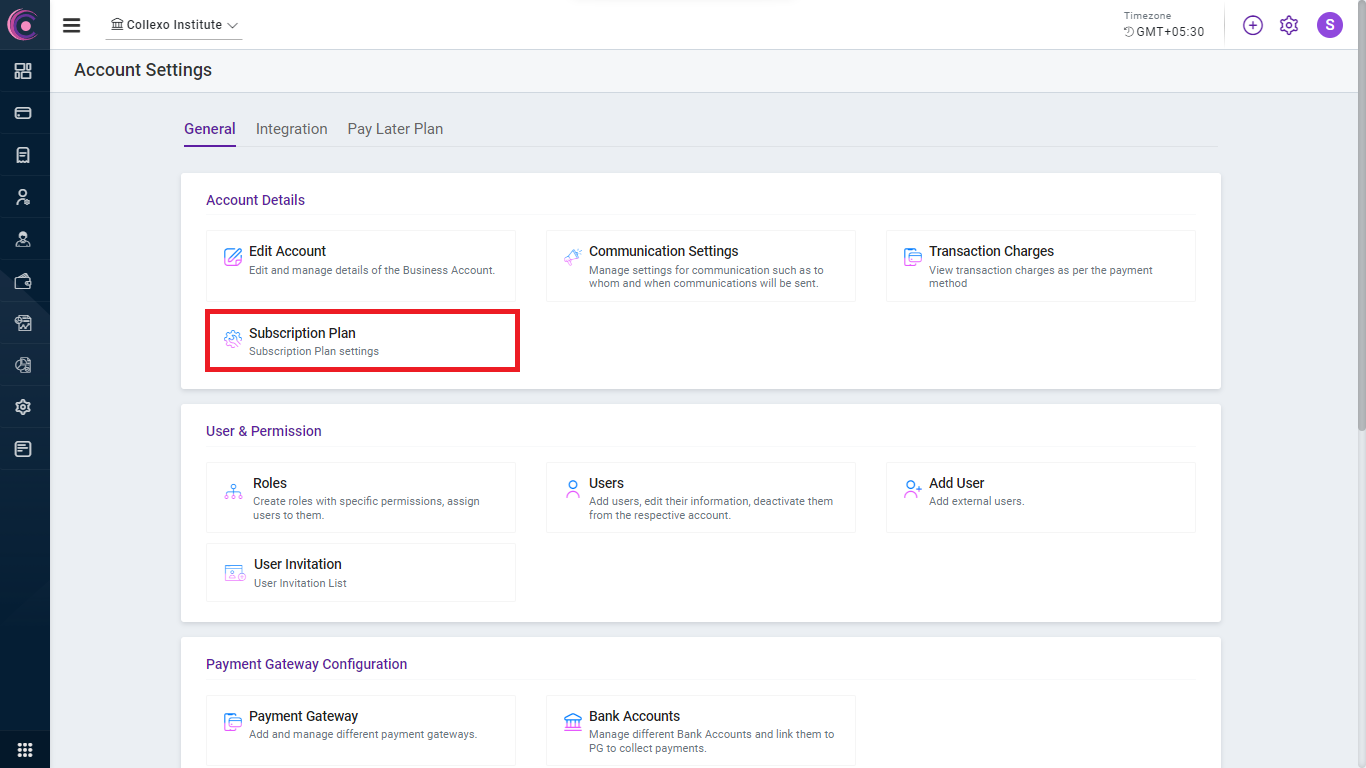Open the hamburger navigation menu
The width and height of the screenshot is (1366, 768).
pos(71,25)
